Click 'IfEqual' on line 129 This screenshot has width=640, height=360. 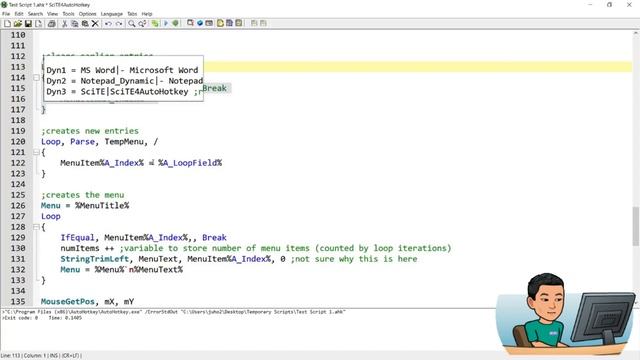click(x=77, y=238)
